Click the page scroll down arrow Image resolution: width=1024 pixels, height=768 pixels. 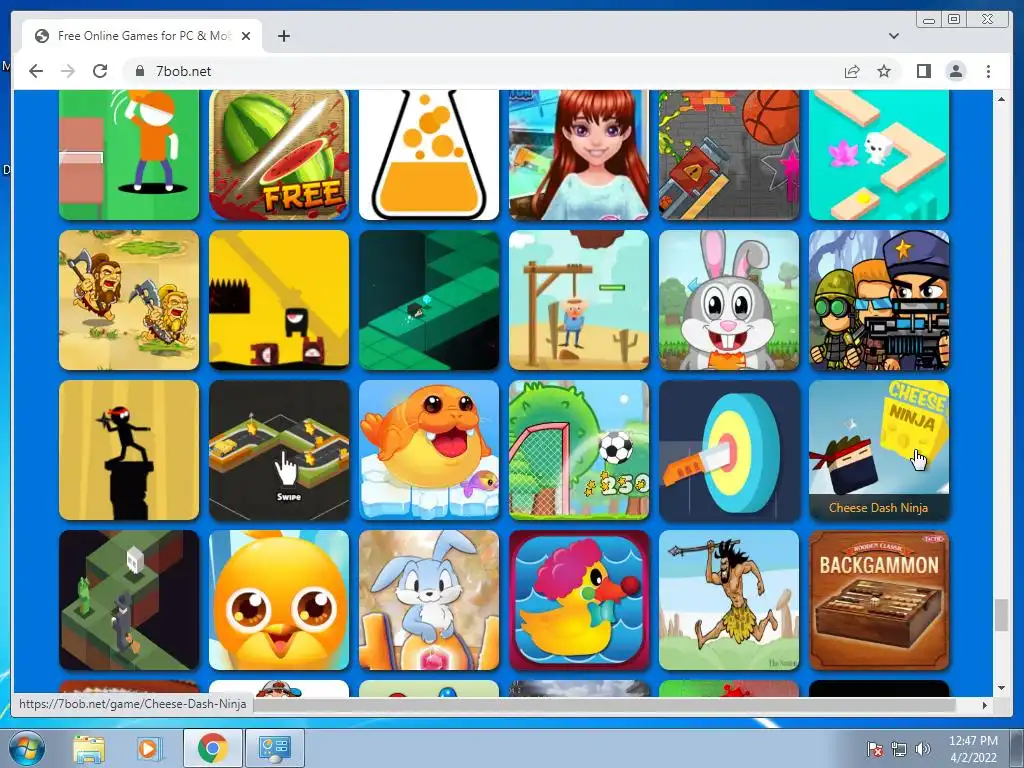click(1001, 688)
